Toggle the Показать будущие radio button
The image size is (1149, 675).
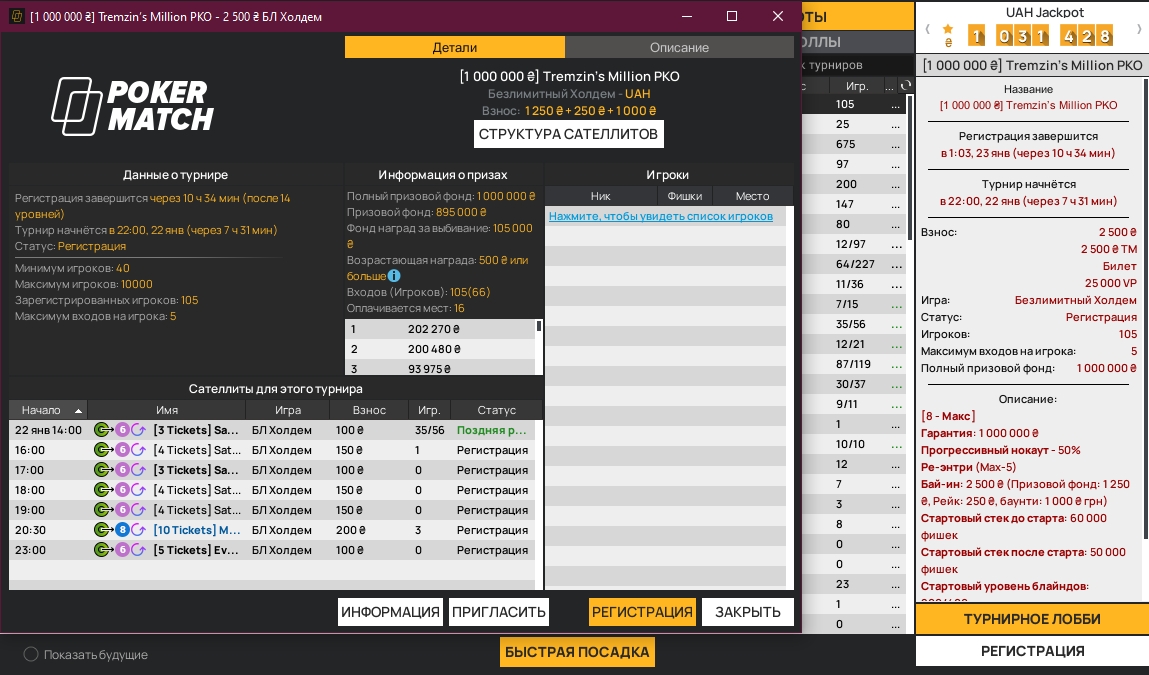click(31, 654)
